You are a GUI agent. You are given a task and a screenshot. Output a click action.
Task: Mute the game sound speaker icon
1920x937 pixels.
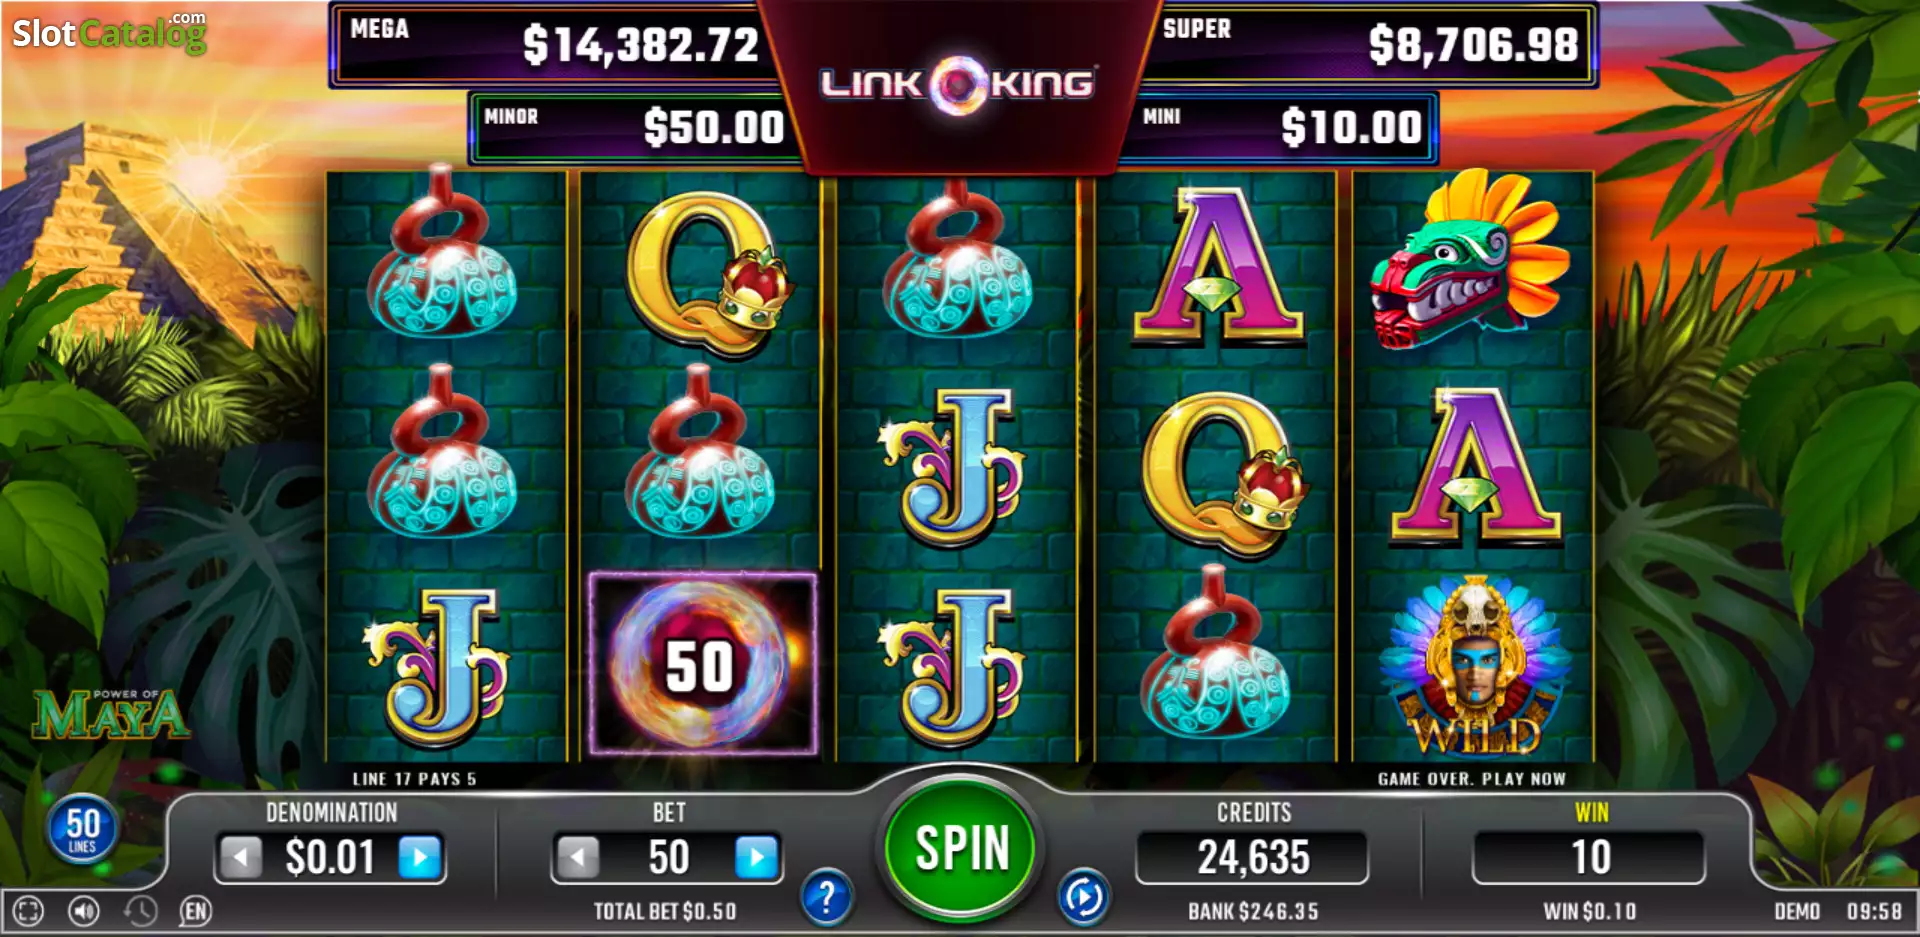(x=84, y=911)
